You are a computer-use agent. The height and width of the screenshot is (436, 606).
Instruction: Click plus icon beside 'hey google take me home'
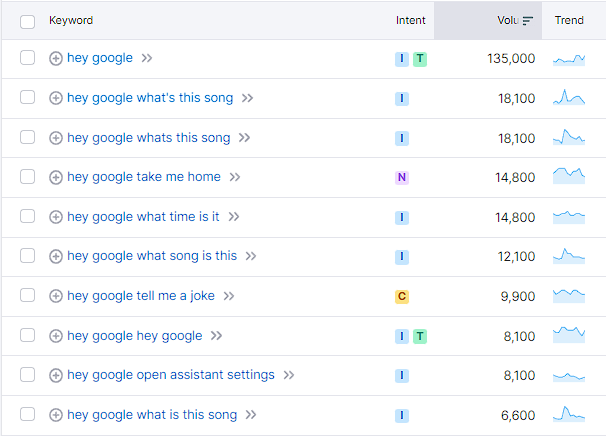tap(56, 177)
